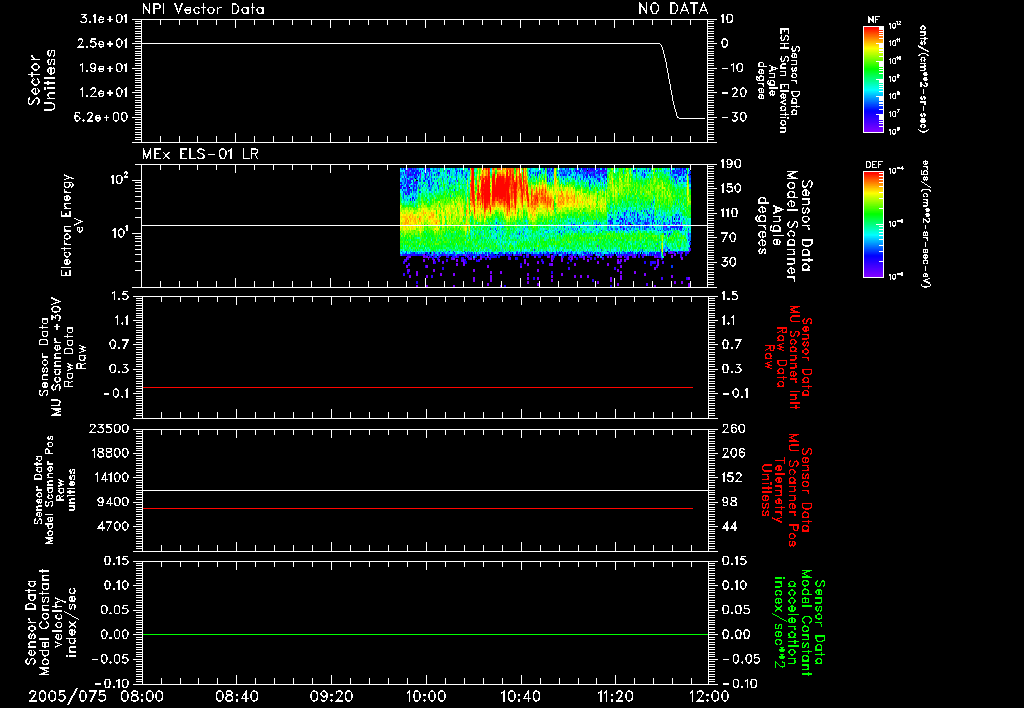
Task: Click the white line in the Model Scanner Pos panel
Action: (x=424, y=491)
